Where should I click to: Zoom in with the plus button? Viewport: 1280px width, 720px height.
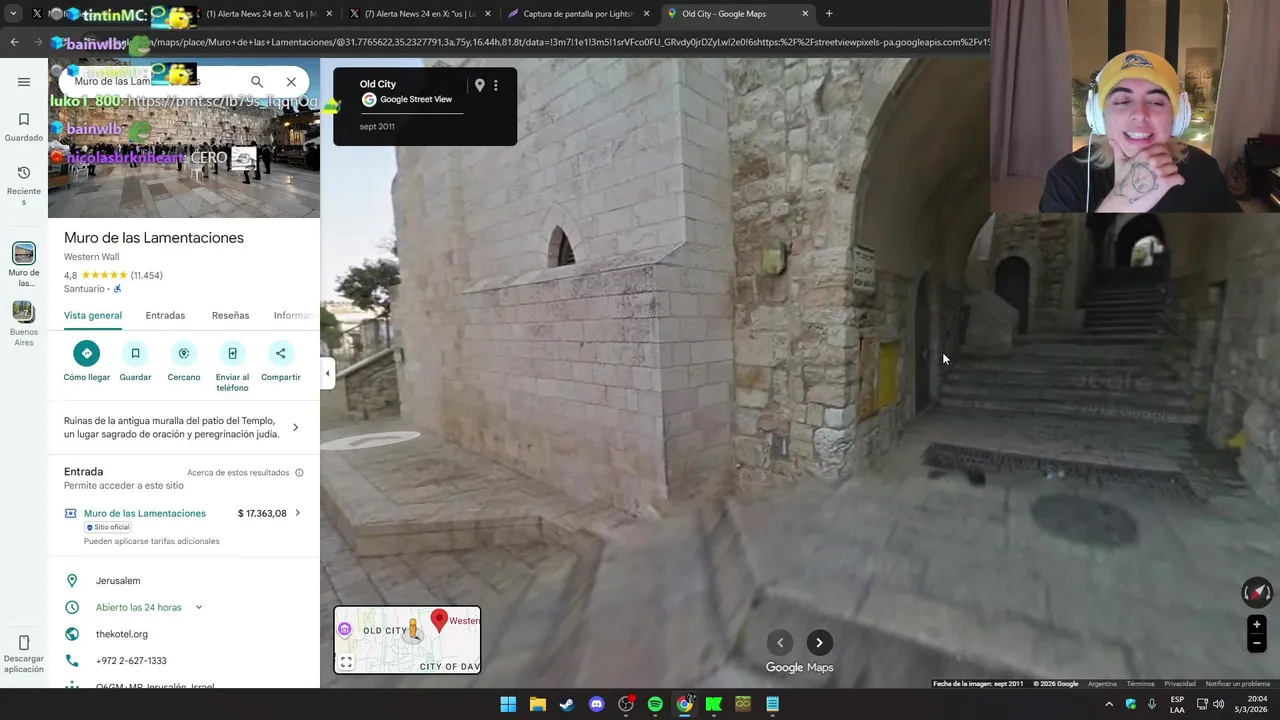point(1257,625)
